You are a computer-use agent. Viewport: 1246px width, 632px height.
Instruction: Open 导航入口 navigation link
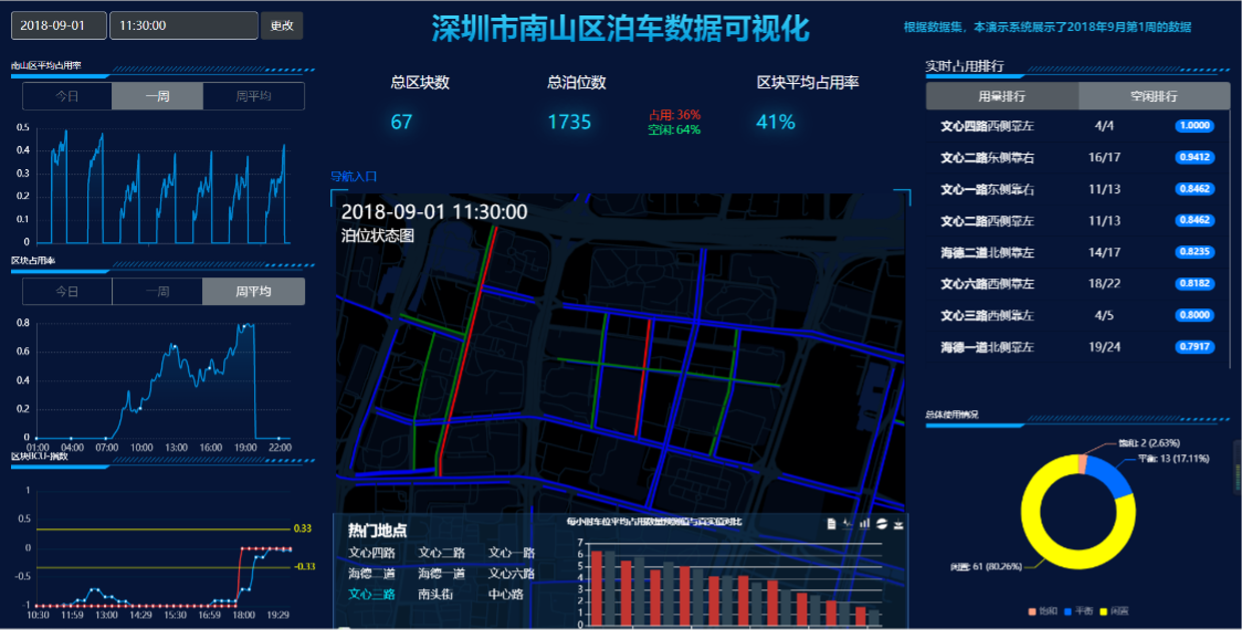(354, 177)
